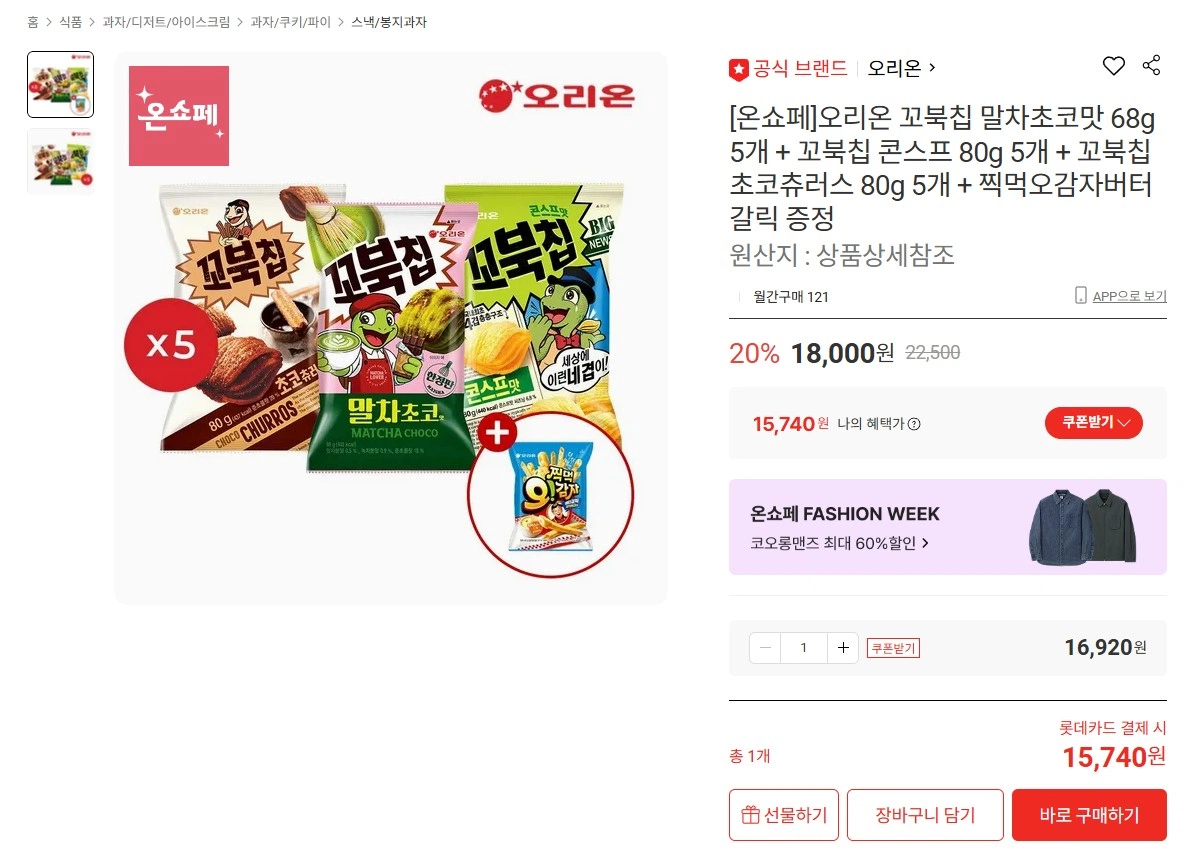Click the official brand star badge icon
Image resolution: width=1190 pixels, height=856 pixels.
738,70
